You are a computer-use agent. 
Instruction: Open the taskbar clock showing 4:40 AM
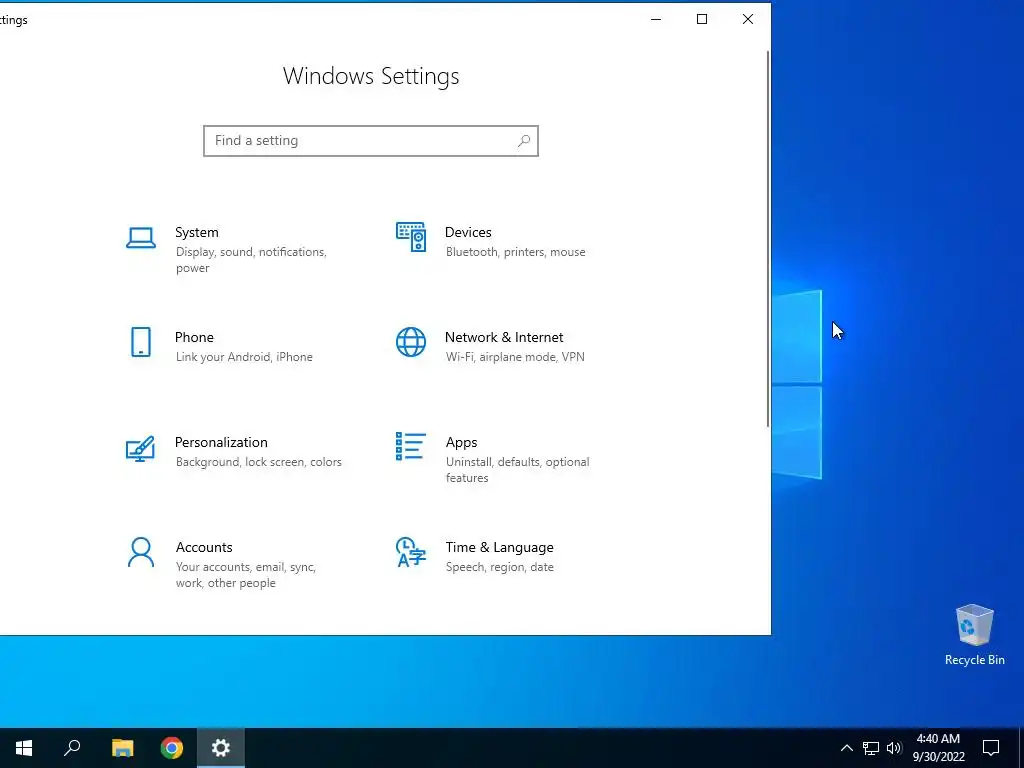click(x=938, y=748)
